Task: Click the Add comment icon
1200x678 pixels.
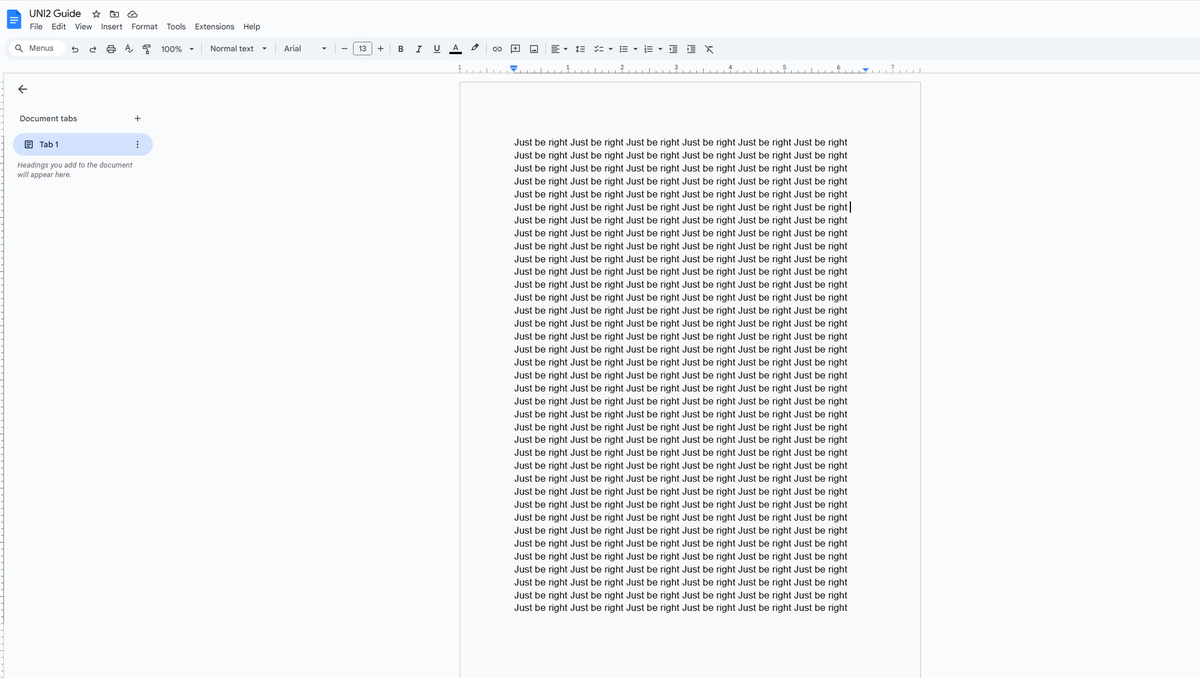Action: point(516,49)
